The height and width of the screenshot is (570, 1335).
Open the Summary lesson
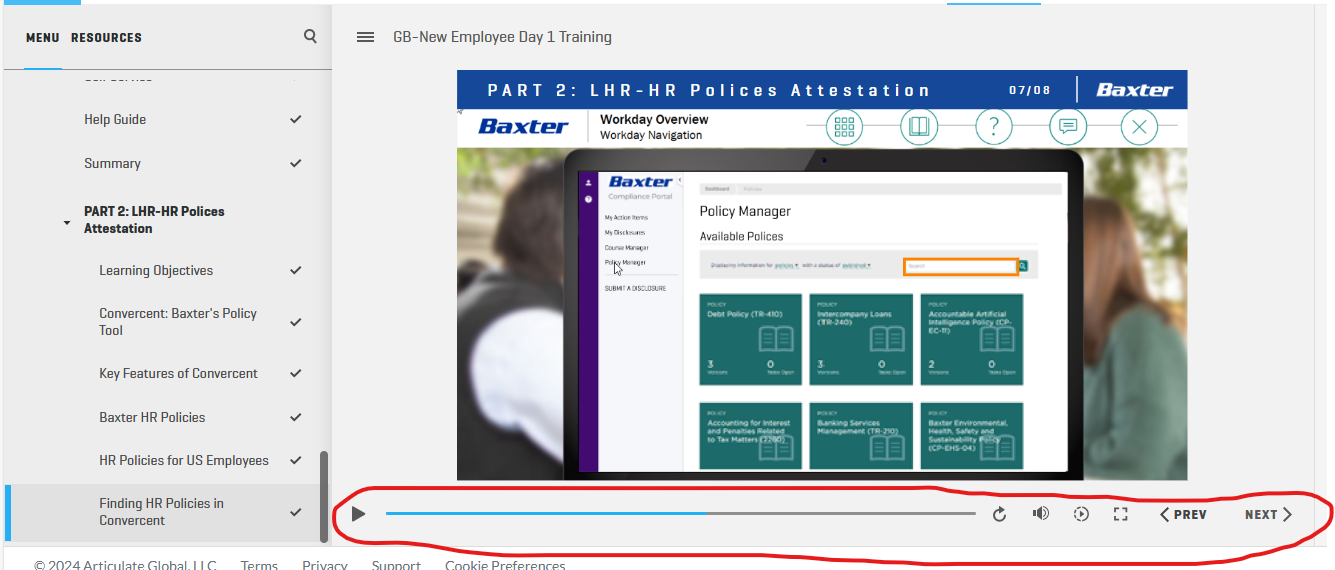(x=112, y=163)
